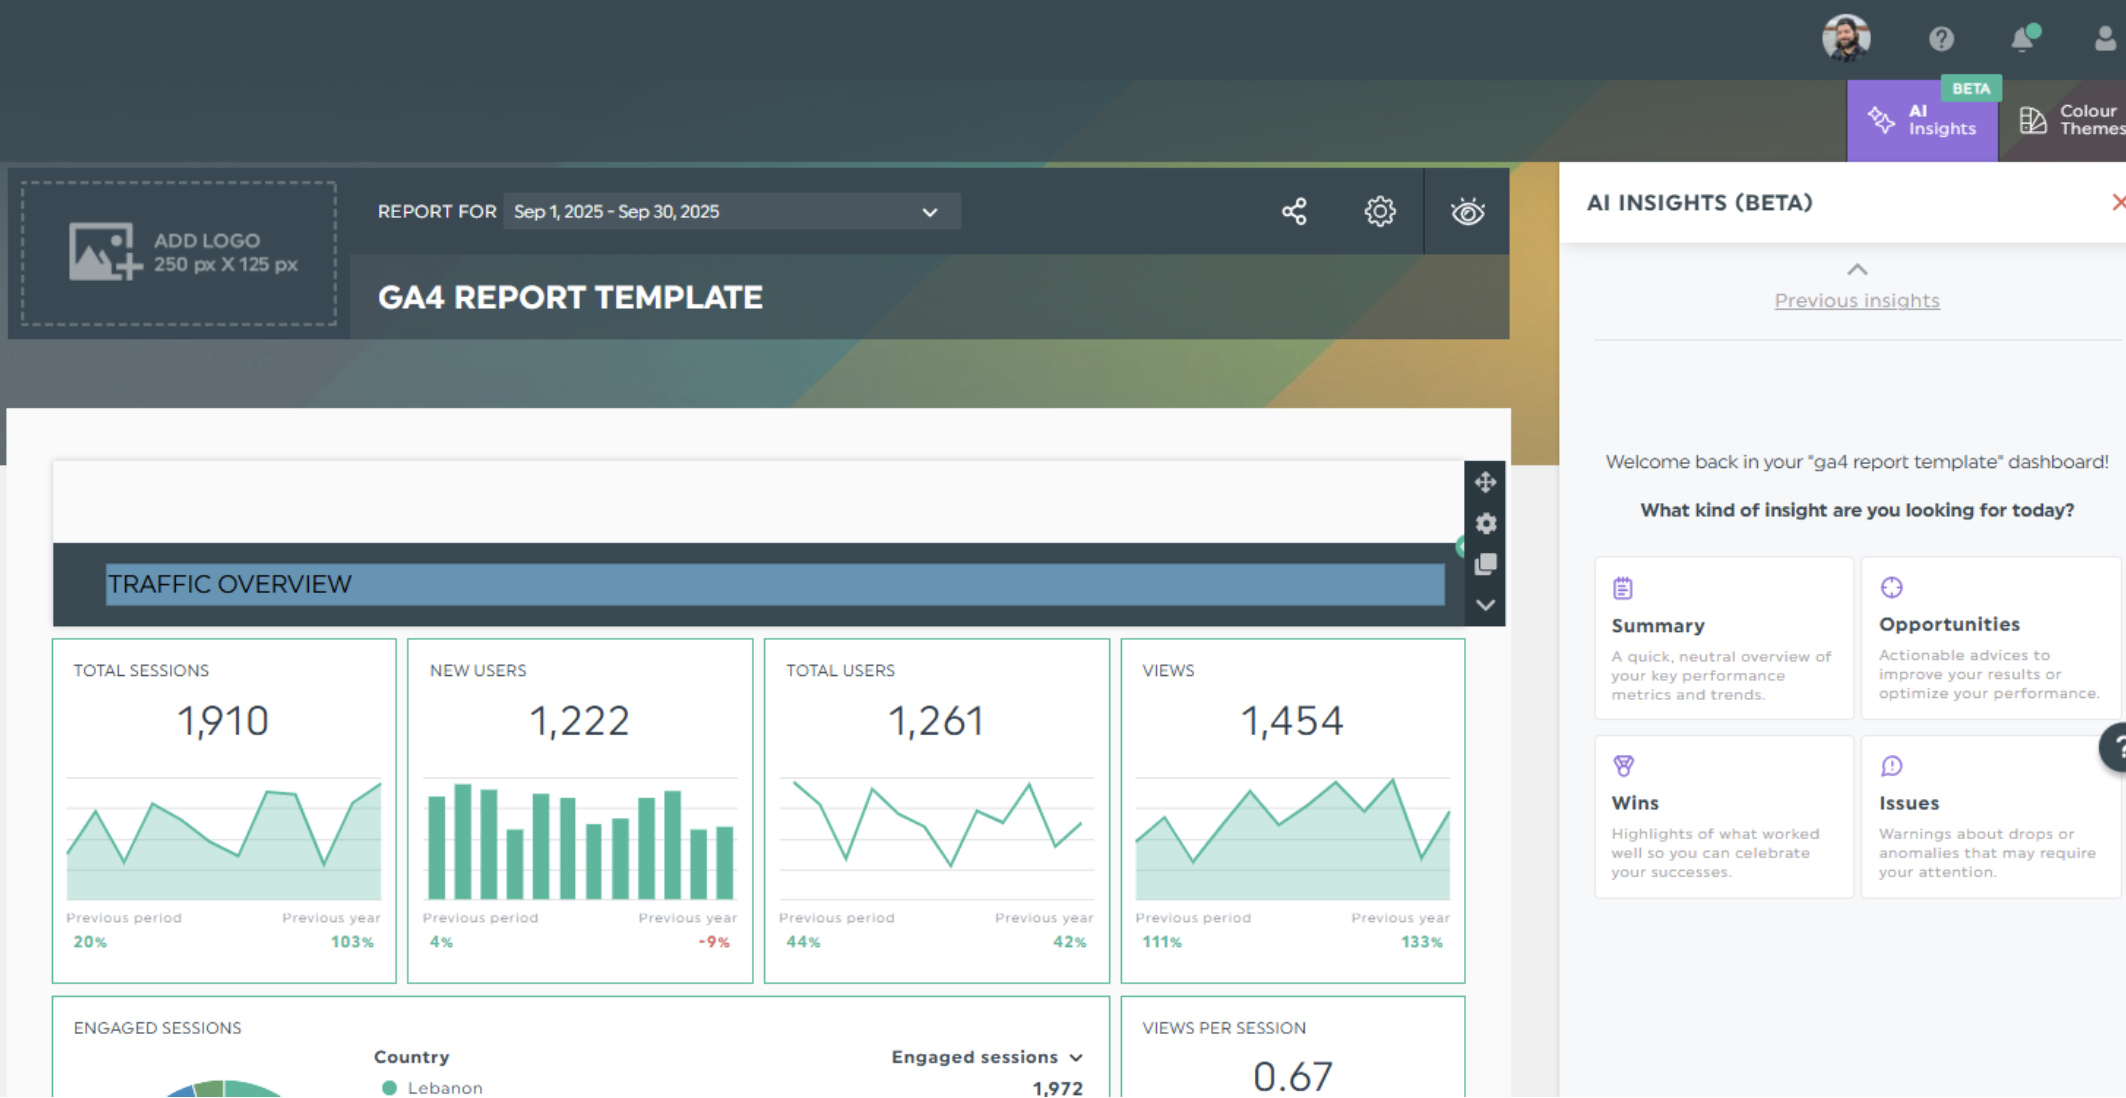Screen dimensions: 2126x1098
Task: Open the report date range dropdown
Action: click(731, 211)
